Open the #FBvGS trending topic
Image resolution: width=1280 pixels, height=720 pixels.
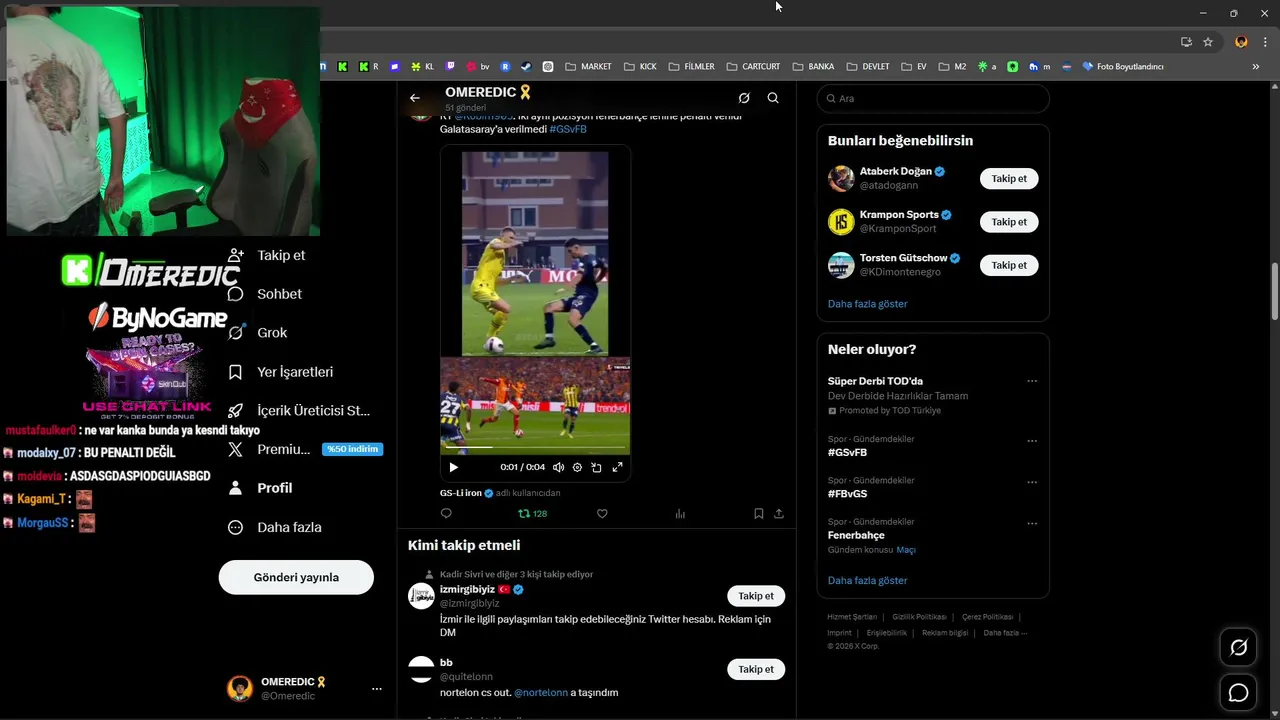tap(847, 494)
